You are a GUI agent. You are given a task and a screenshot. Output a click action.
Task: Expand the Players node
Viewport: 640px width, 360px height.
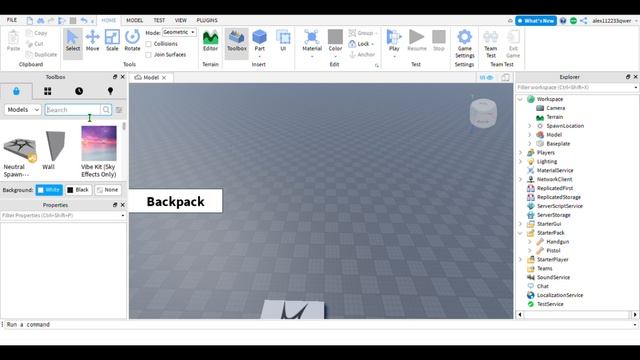click(x=520, y=153)
